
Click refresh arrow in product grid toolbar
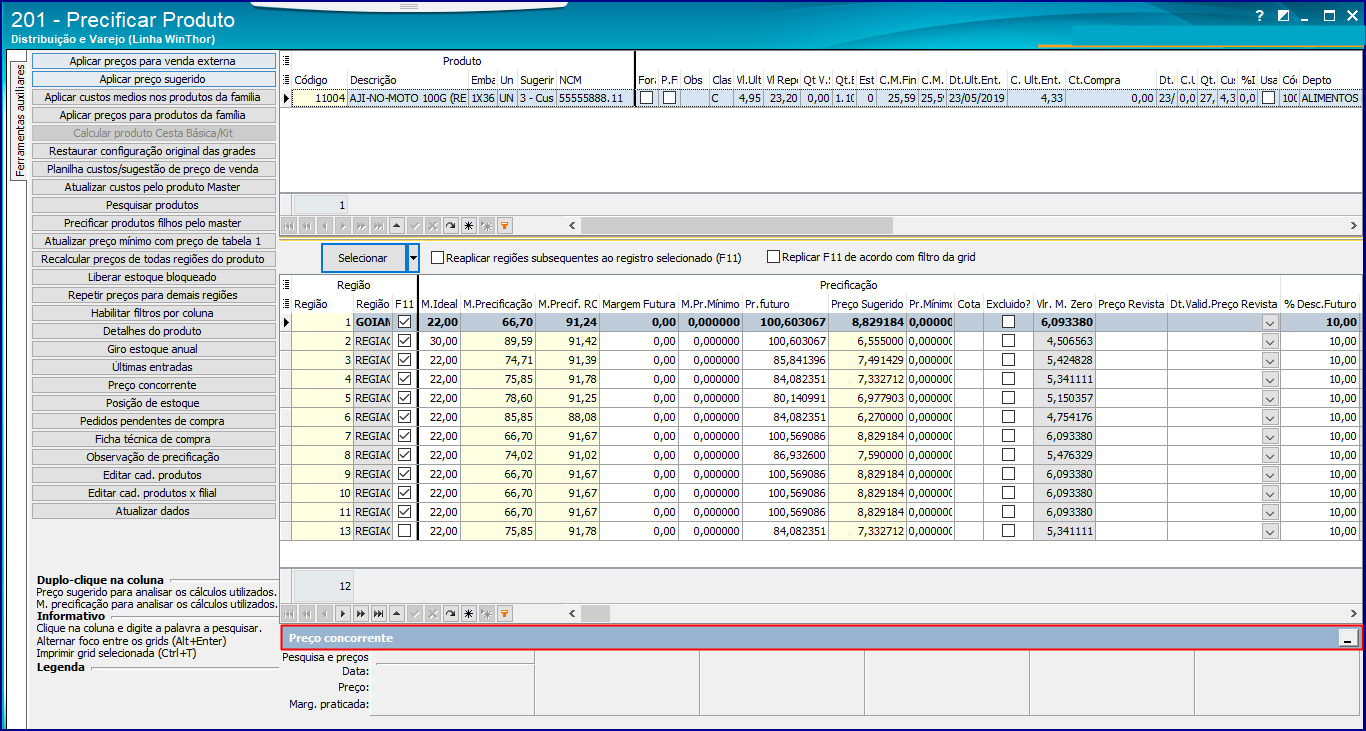pyautogui.click(x=451, y=226)
